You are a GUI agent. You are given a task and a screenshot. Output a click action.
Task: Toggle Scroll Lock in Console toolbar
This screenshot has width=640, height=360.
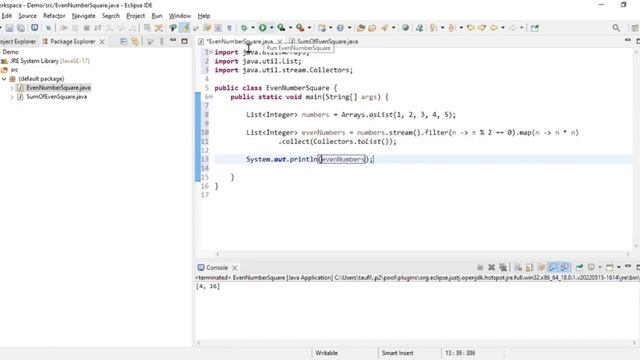pyautogui.click(x=529, y=267)
